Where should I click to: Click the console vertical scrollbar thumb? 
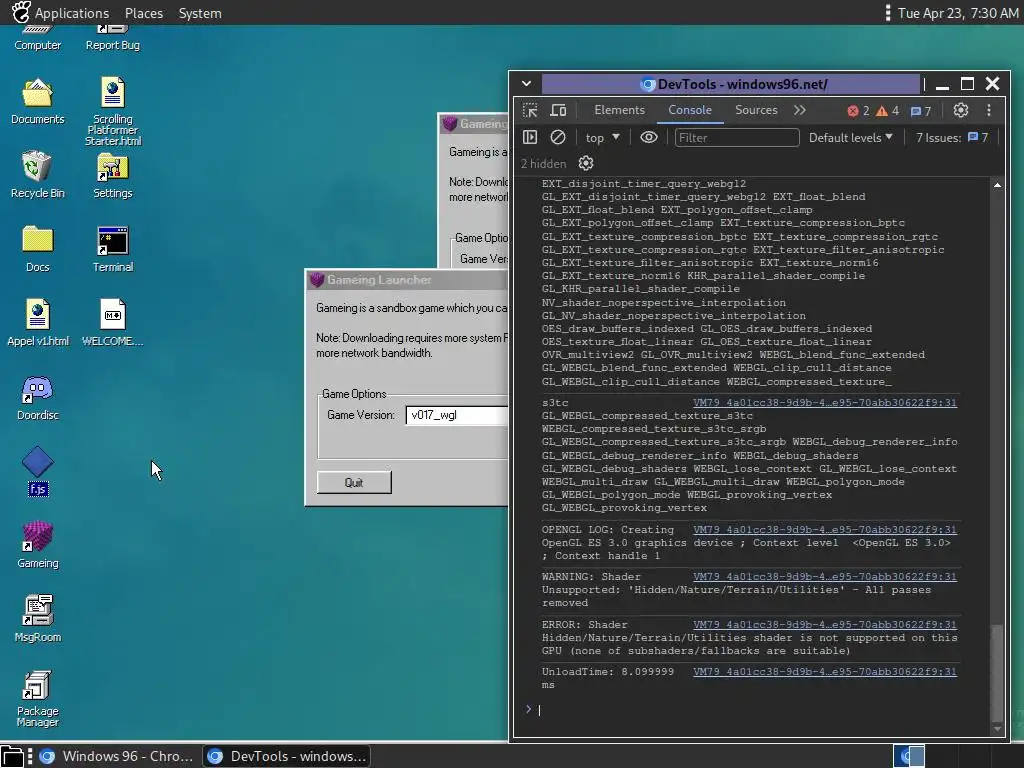(x=997, y=671)
